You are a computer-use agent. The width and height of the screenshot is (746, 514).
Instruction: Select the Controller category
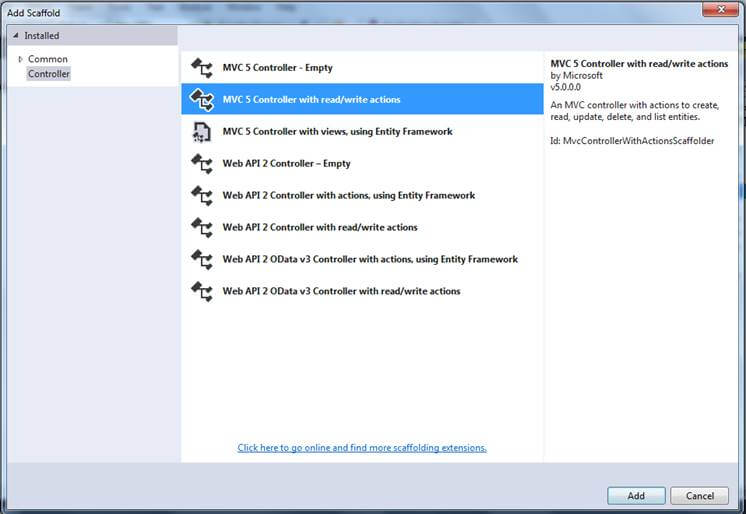(49, 74)
